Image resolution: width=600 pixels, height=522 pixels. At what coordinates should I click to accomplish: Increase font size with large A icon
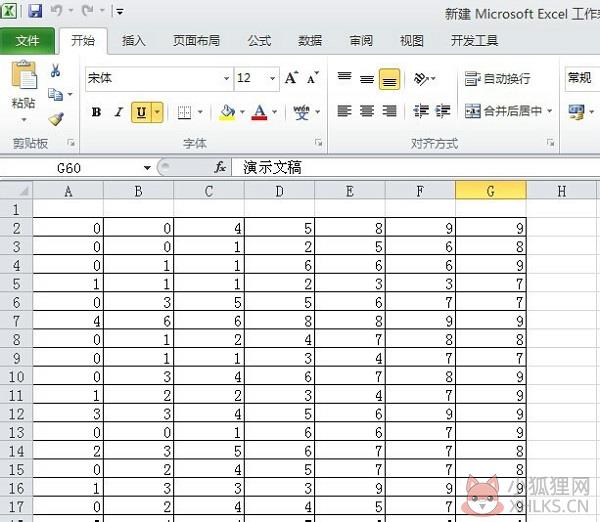pos(292,78)
